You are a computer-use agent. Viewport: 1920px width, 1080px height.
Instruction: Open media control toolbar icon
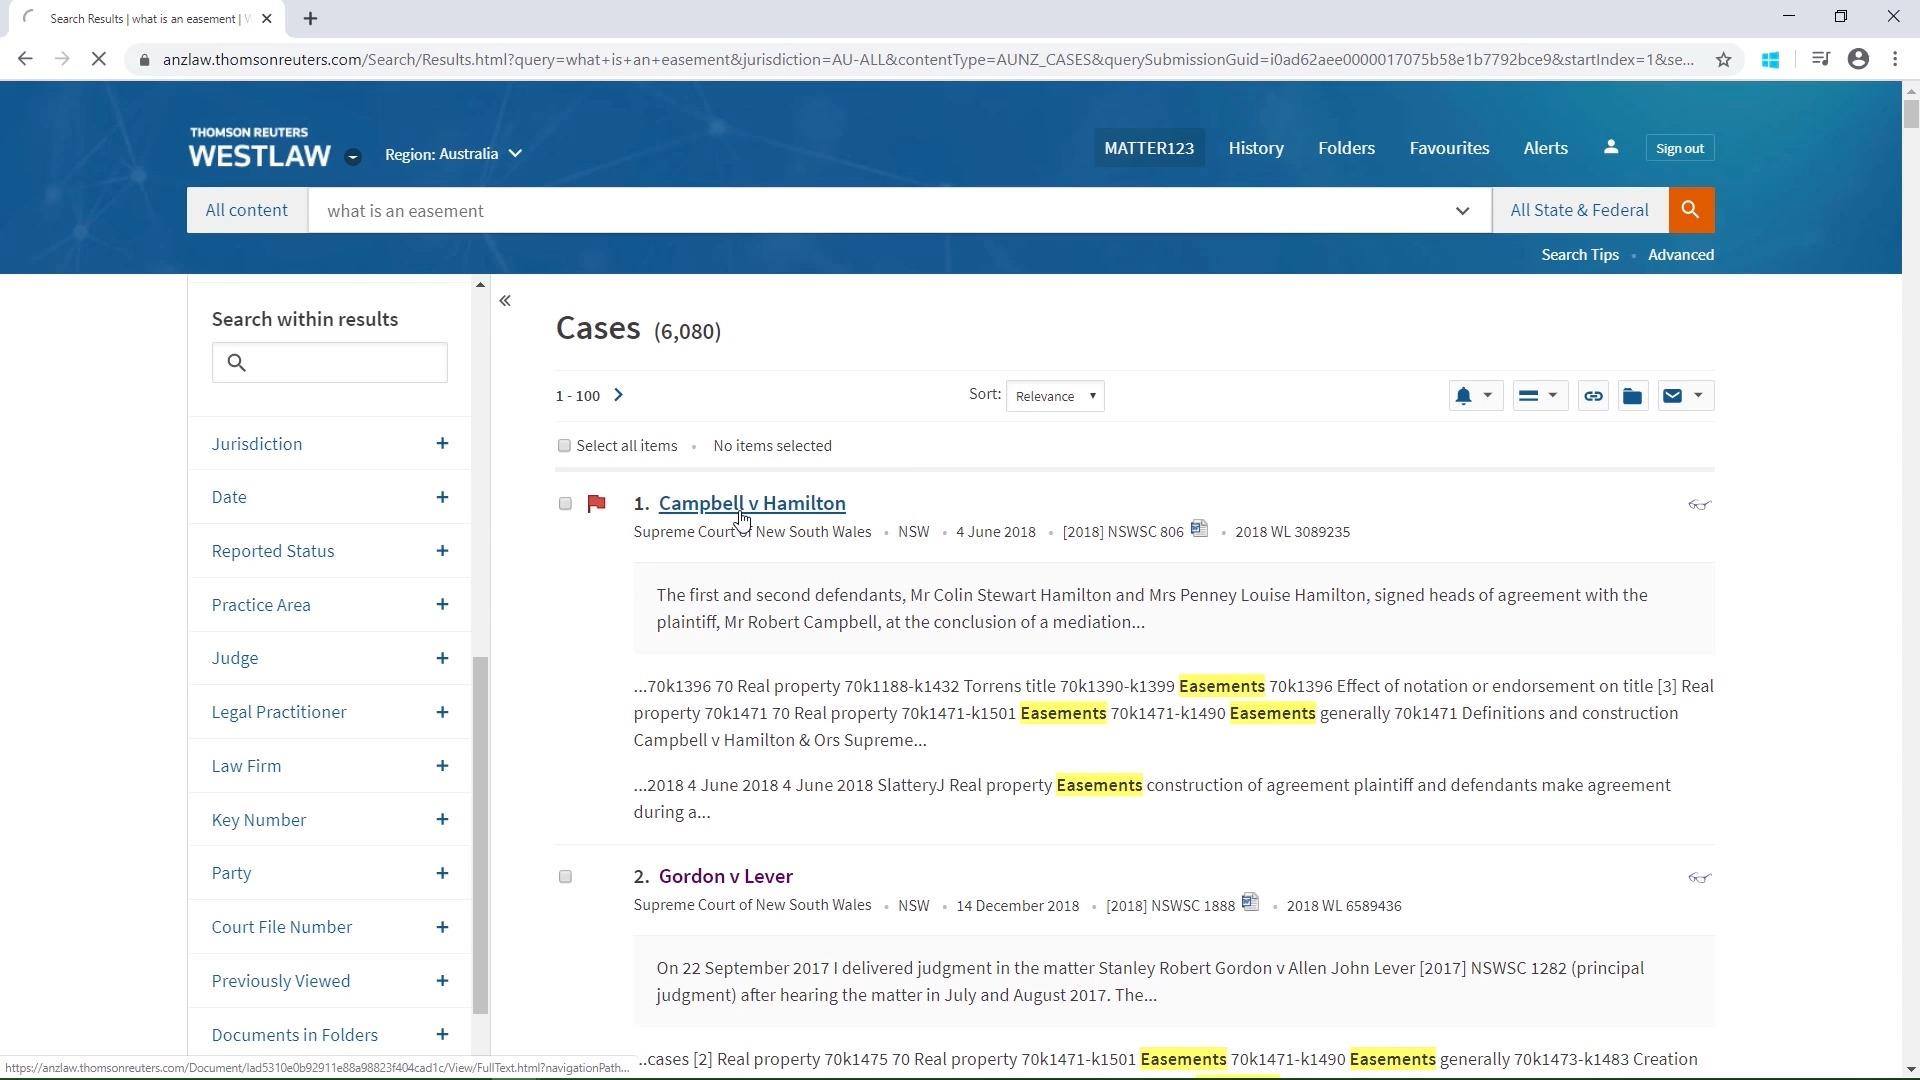click(x=1820, y=60)
